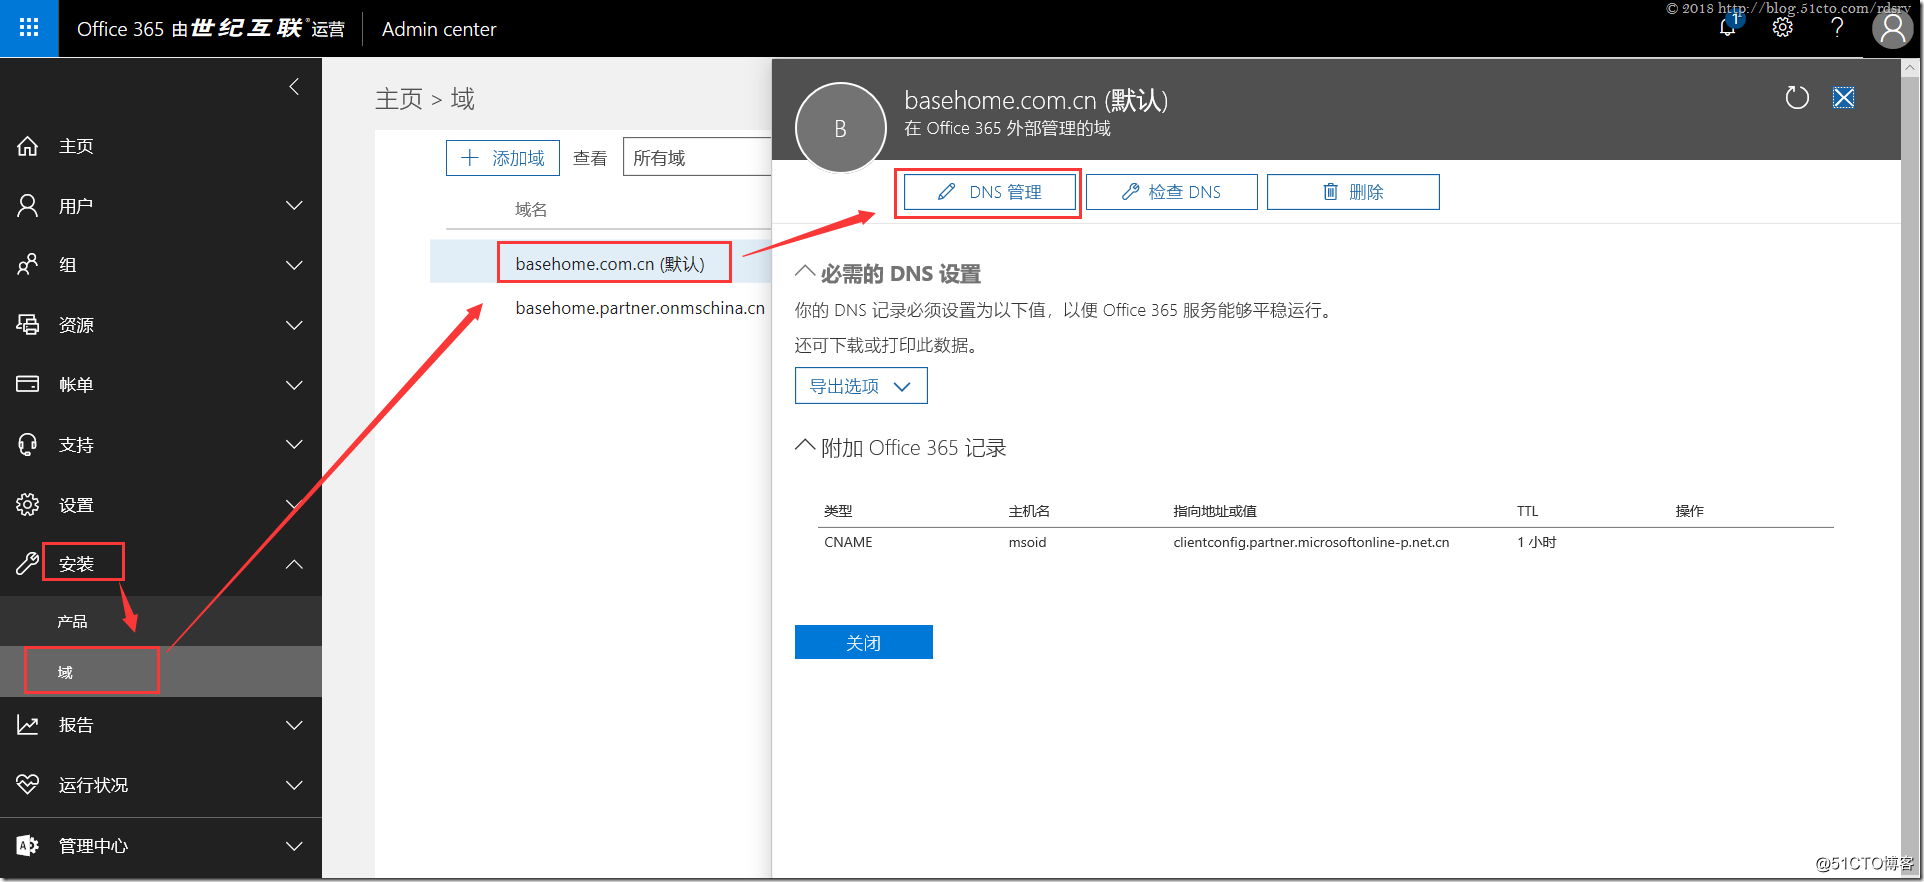Expand the 组 menu chevron
The width and height of the screenshot is (1924, 882).
click(294, 265)
